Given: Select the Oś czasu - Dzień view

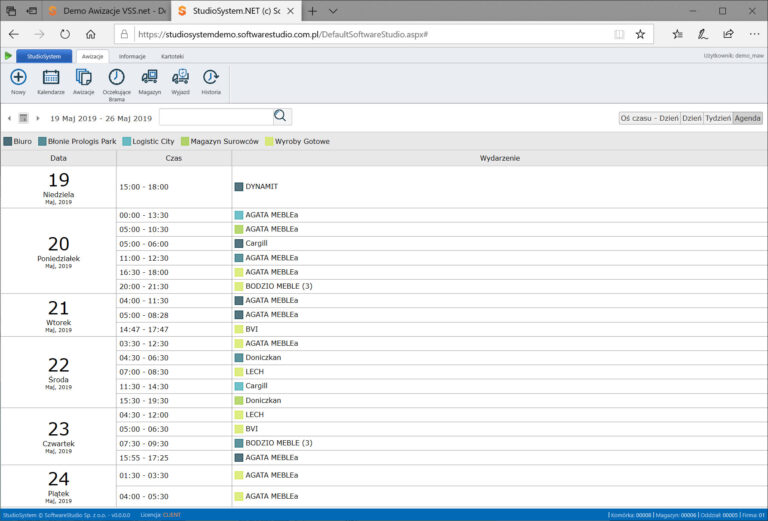Looking at the screenshot, I should [x=648, y=118].
